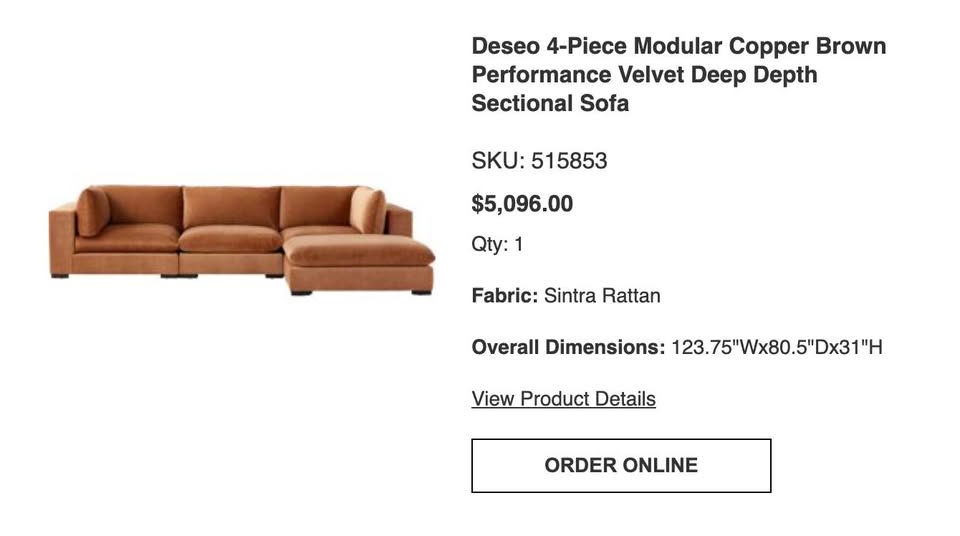This screenshot has width=960, height=536.
Task: Click the bold Fabric label
Action: pyautogui.click(x=504, y=296)
